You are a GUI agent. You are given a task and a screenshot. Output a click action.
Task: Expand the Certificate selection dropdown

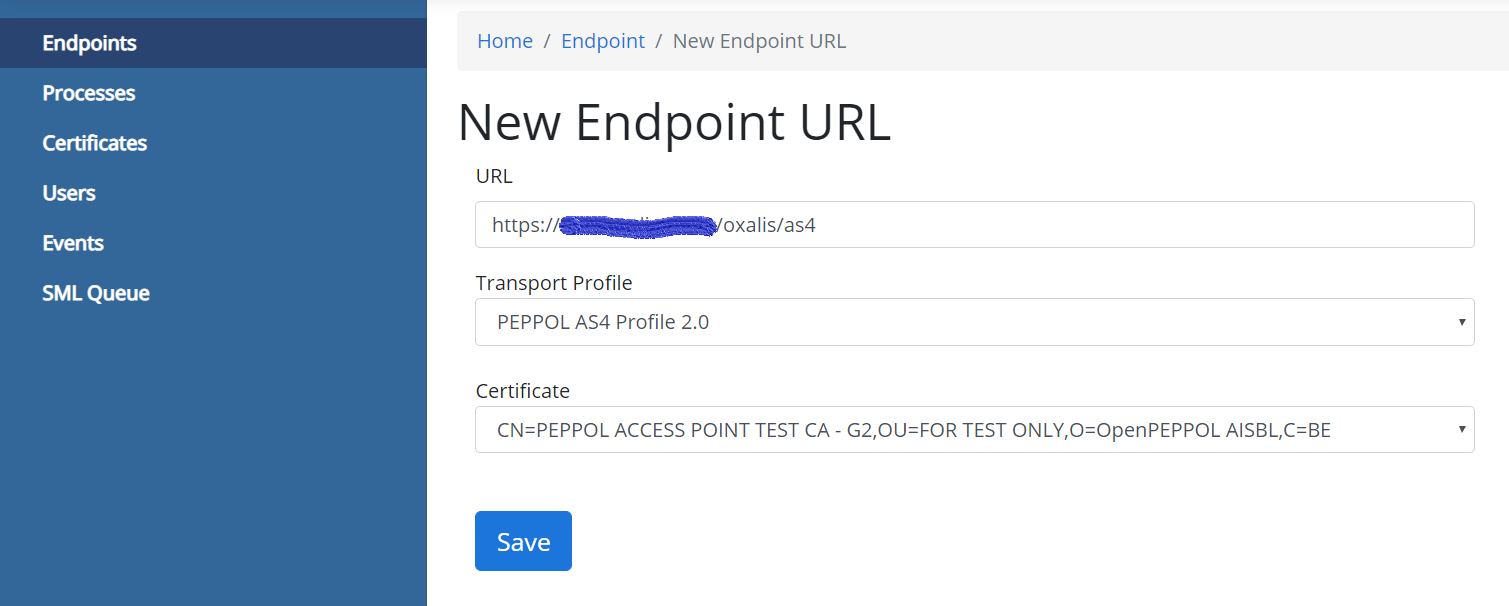pyautogui.click(x=974, y=429)
